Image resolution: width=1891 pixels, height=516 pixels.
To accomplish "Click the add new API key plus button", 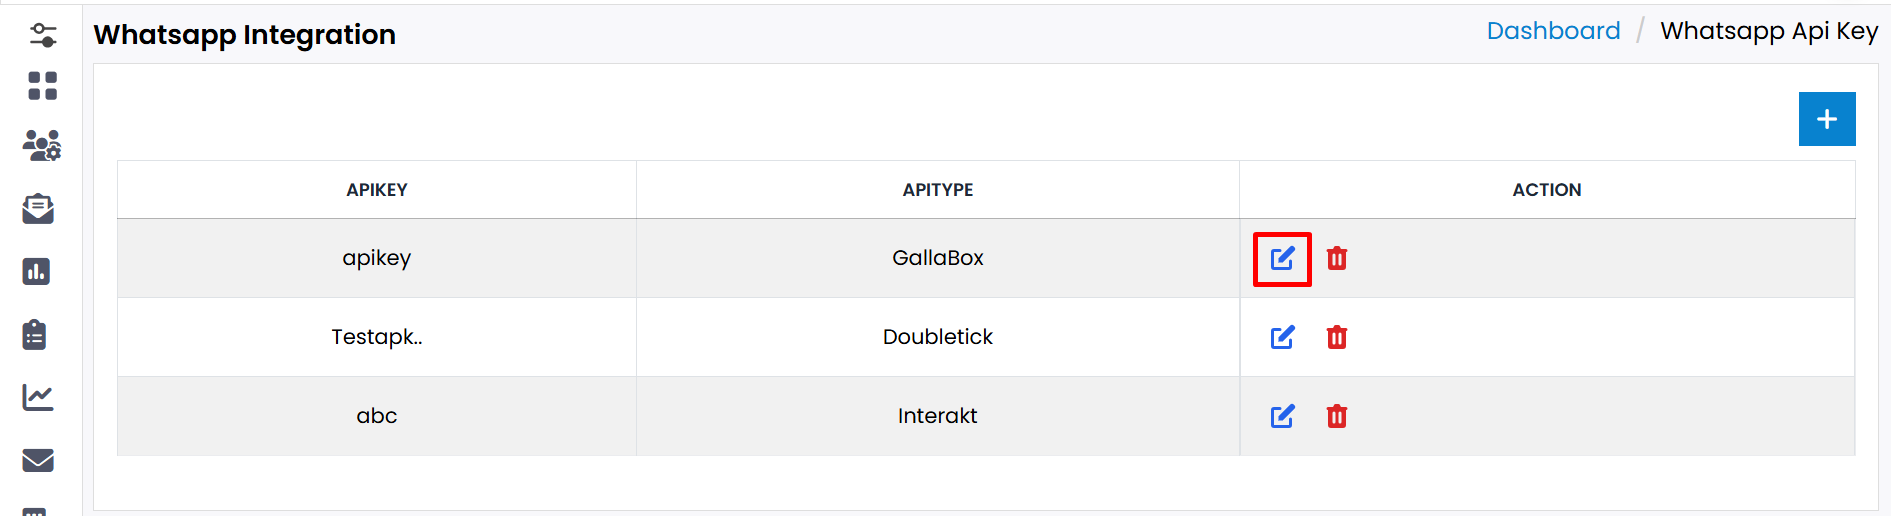I will tap(1826, 119).
